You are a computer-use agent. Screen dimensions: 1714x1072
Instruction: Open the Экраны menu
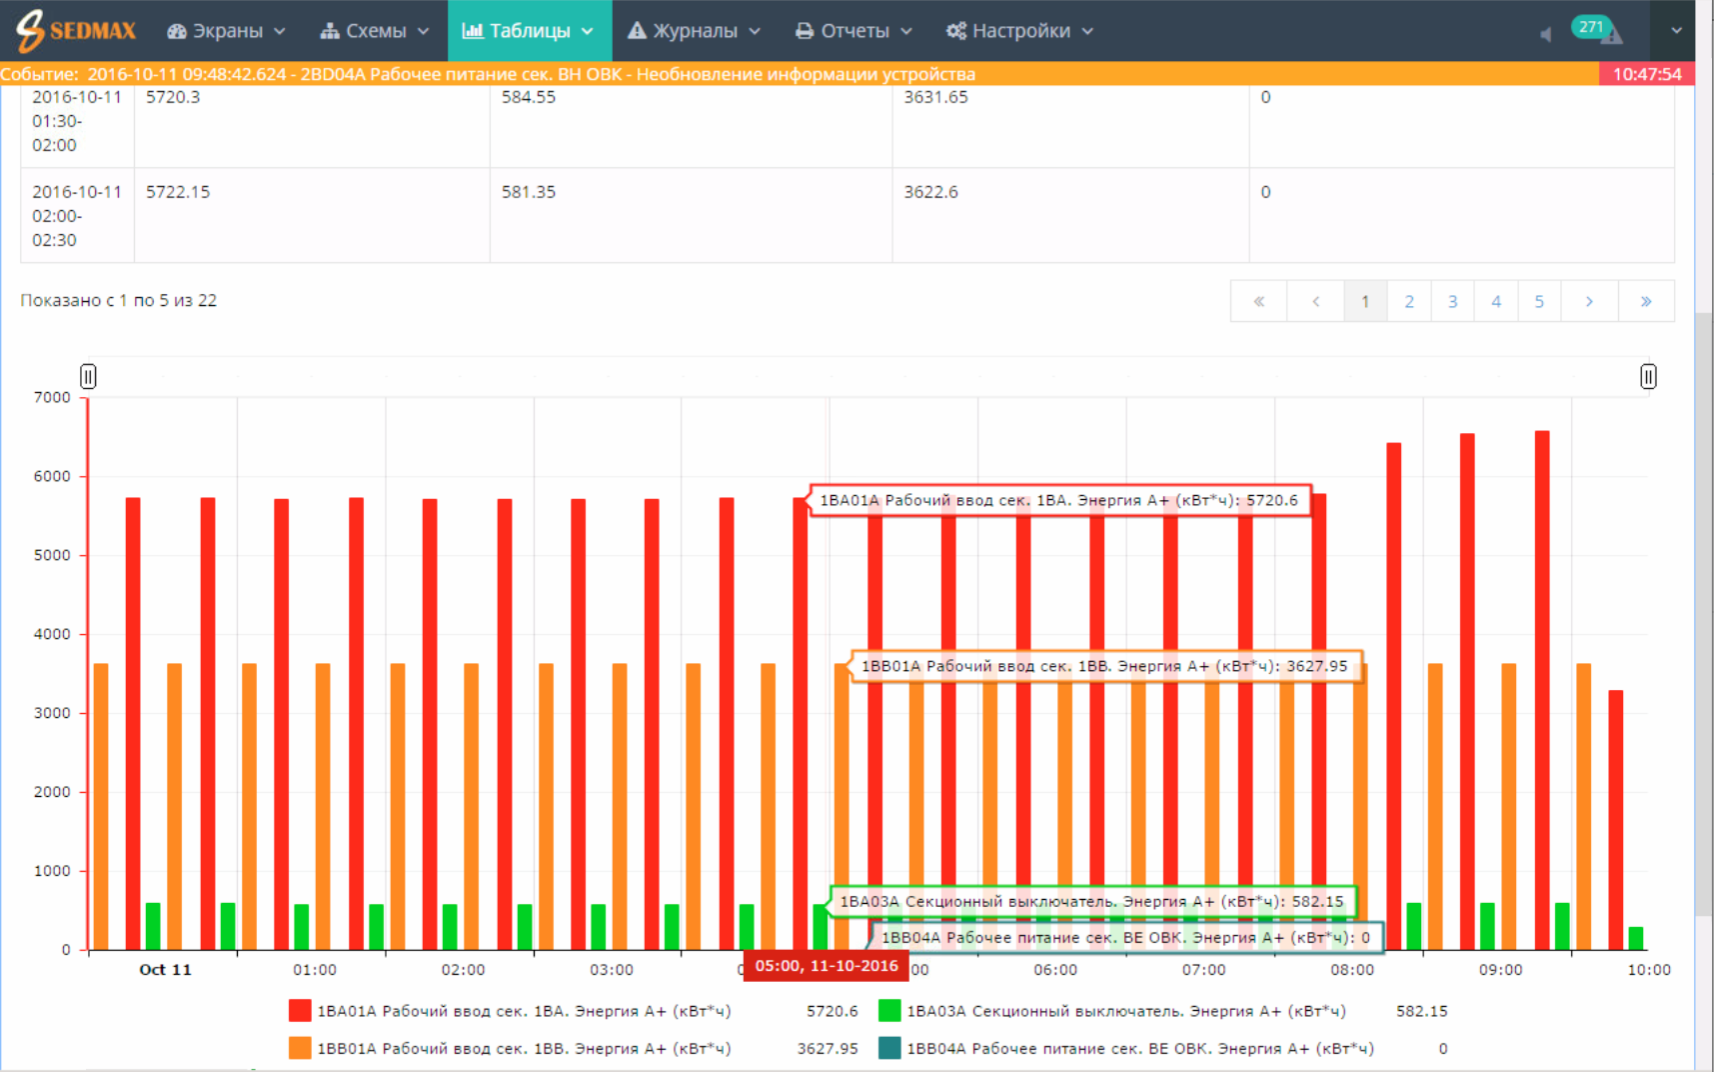226,31
